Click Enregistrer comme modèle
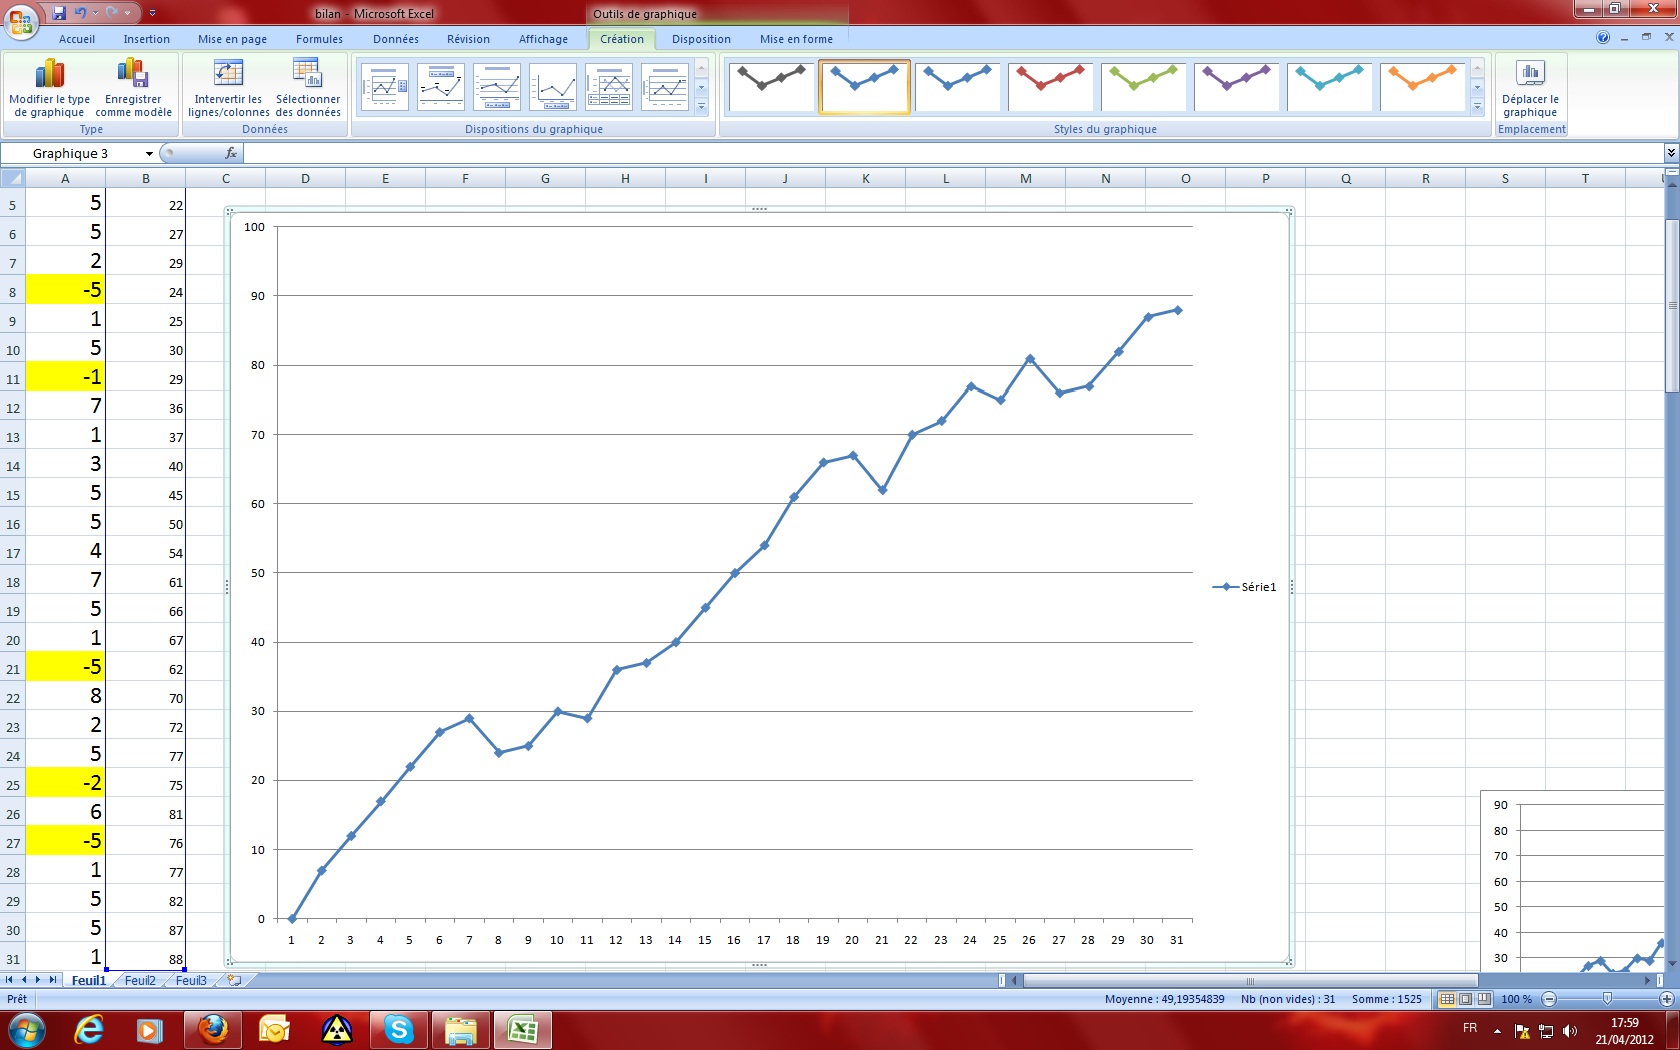 133,90
